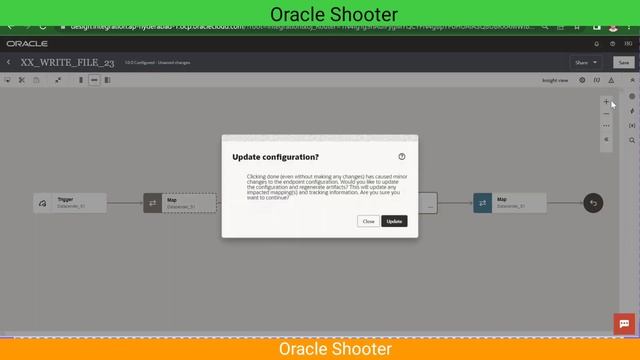Open notifications bell in Oracle header

point(597,44)
